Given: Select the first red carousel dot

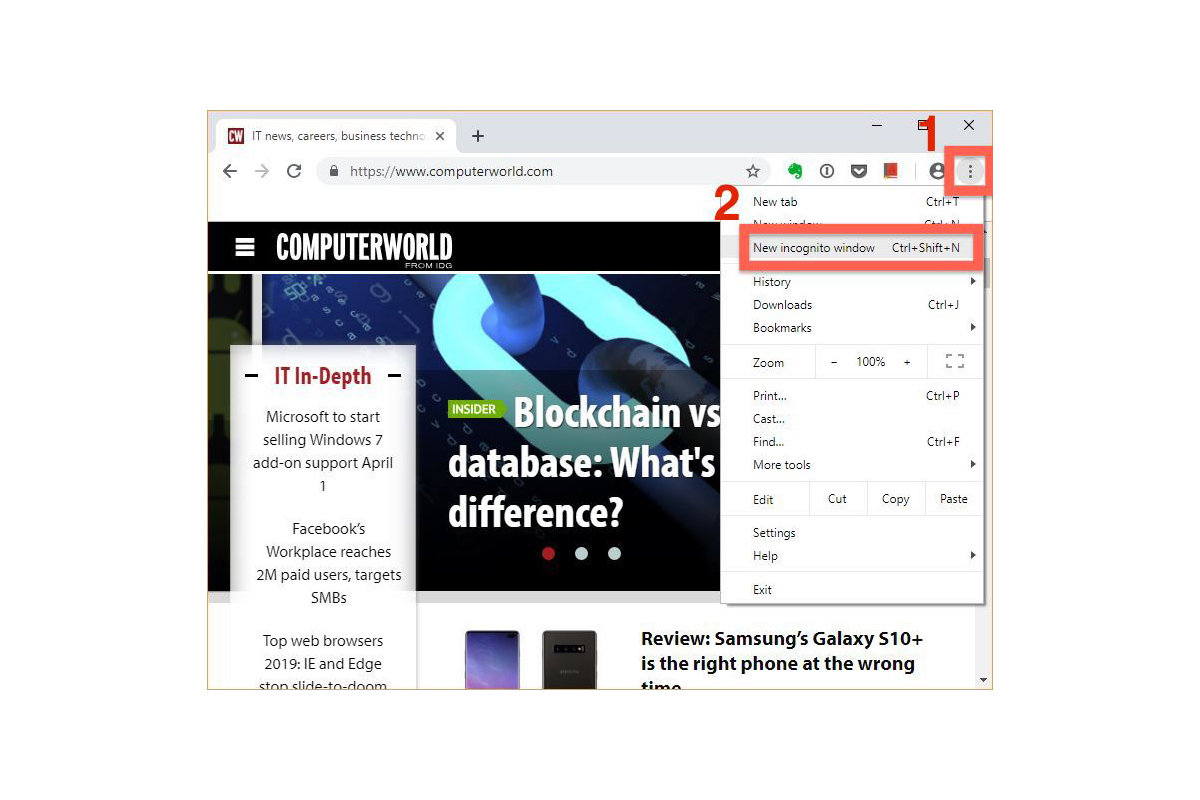Looking at the screenshot, I should coord(549,553).
